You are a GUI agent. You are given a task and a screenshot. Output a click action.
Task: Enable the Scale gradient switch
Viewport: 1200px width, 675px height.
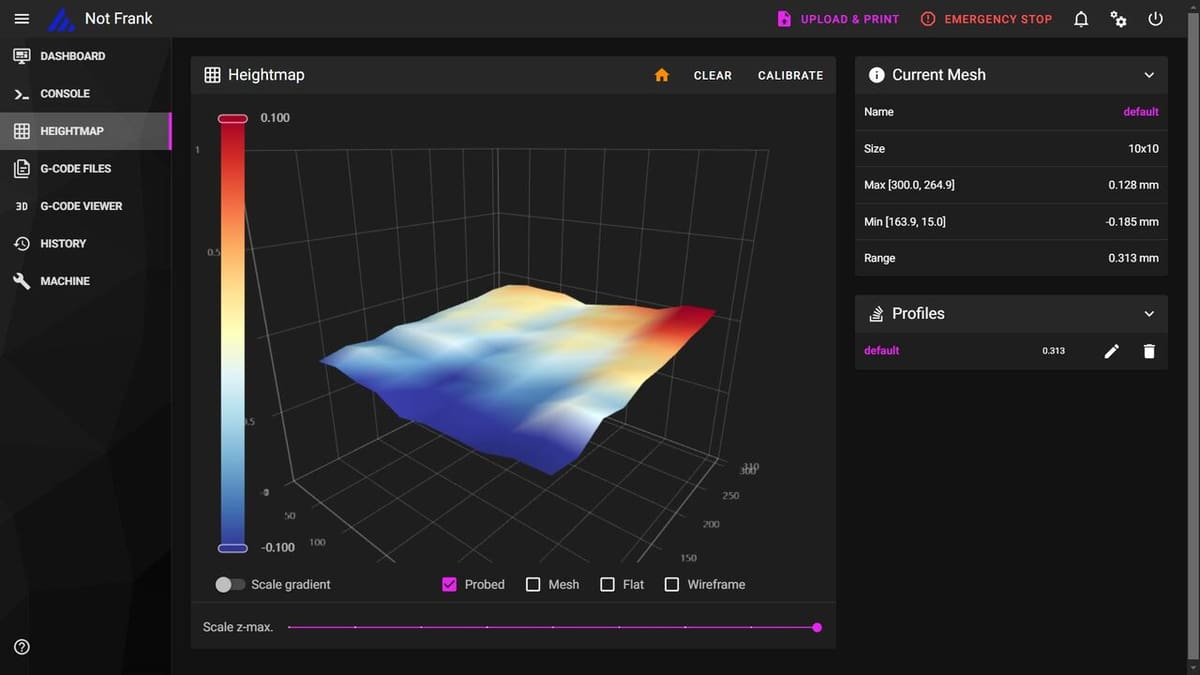(229, 584)
